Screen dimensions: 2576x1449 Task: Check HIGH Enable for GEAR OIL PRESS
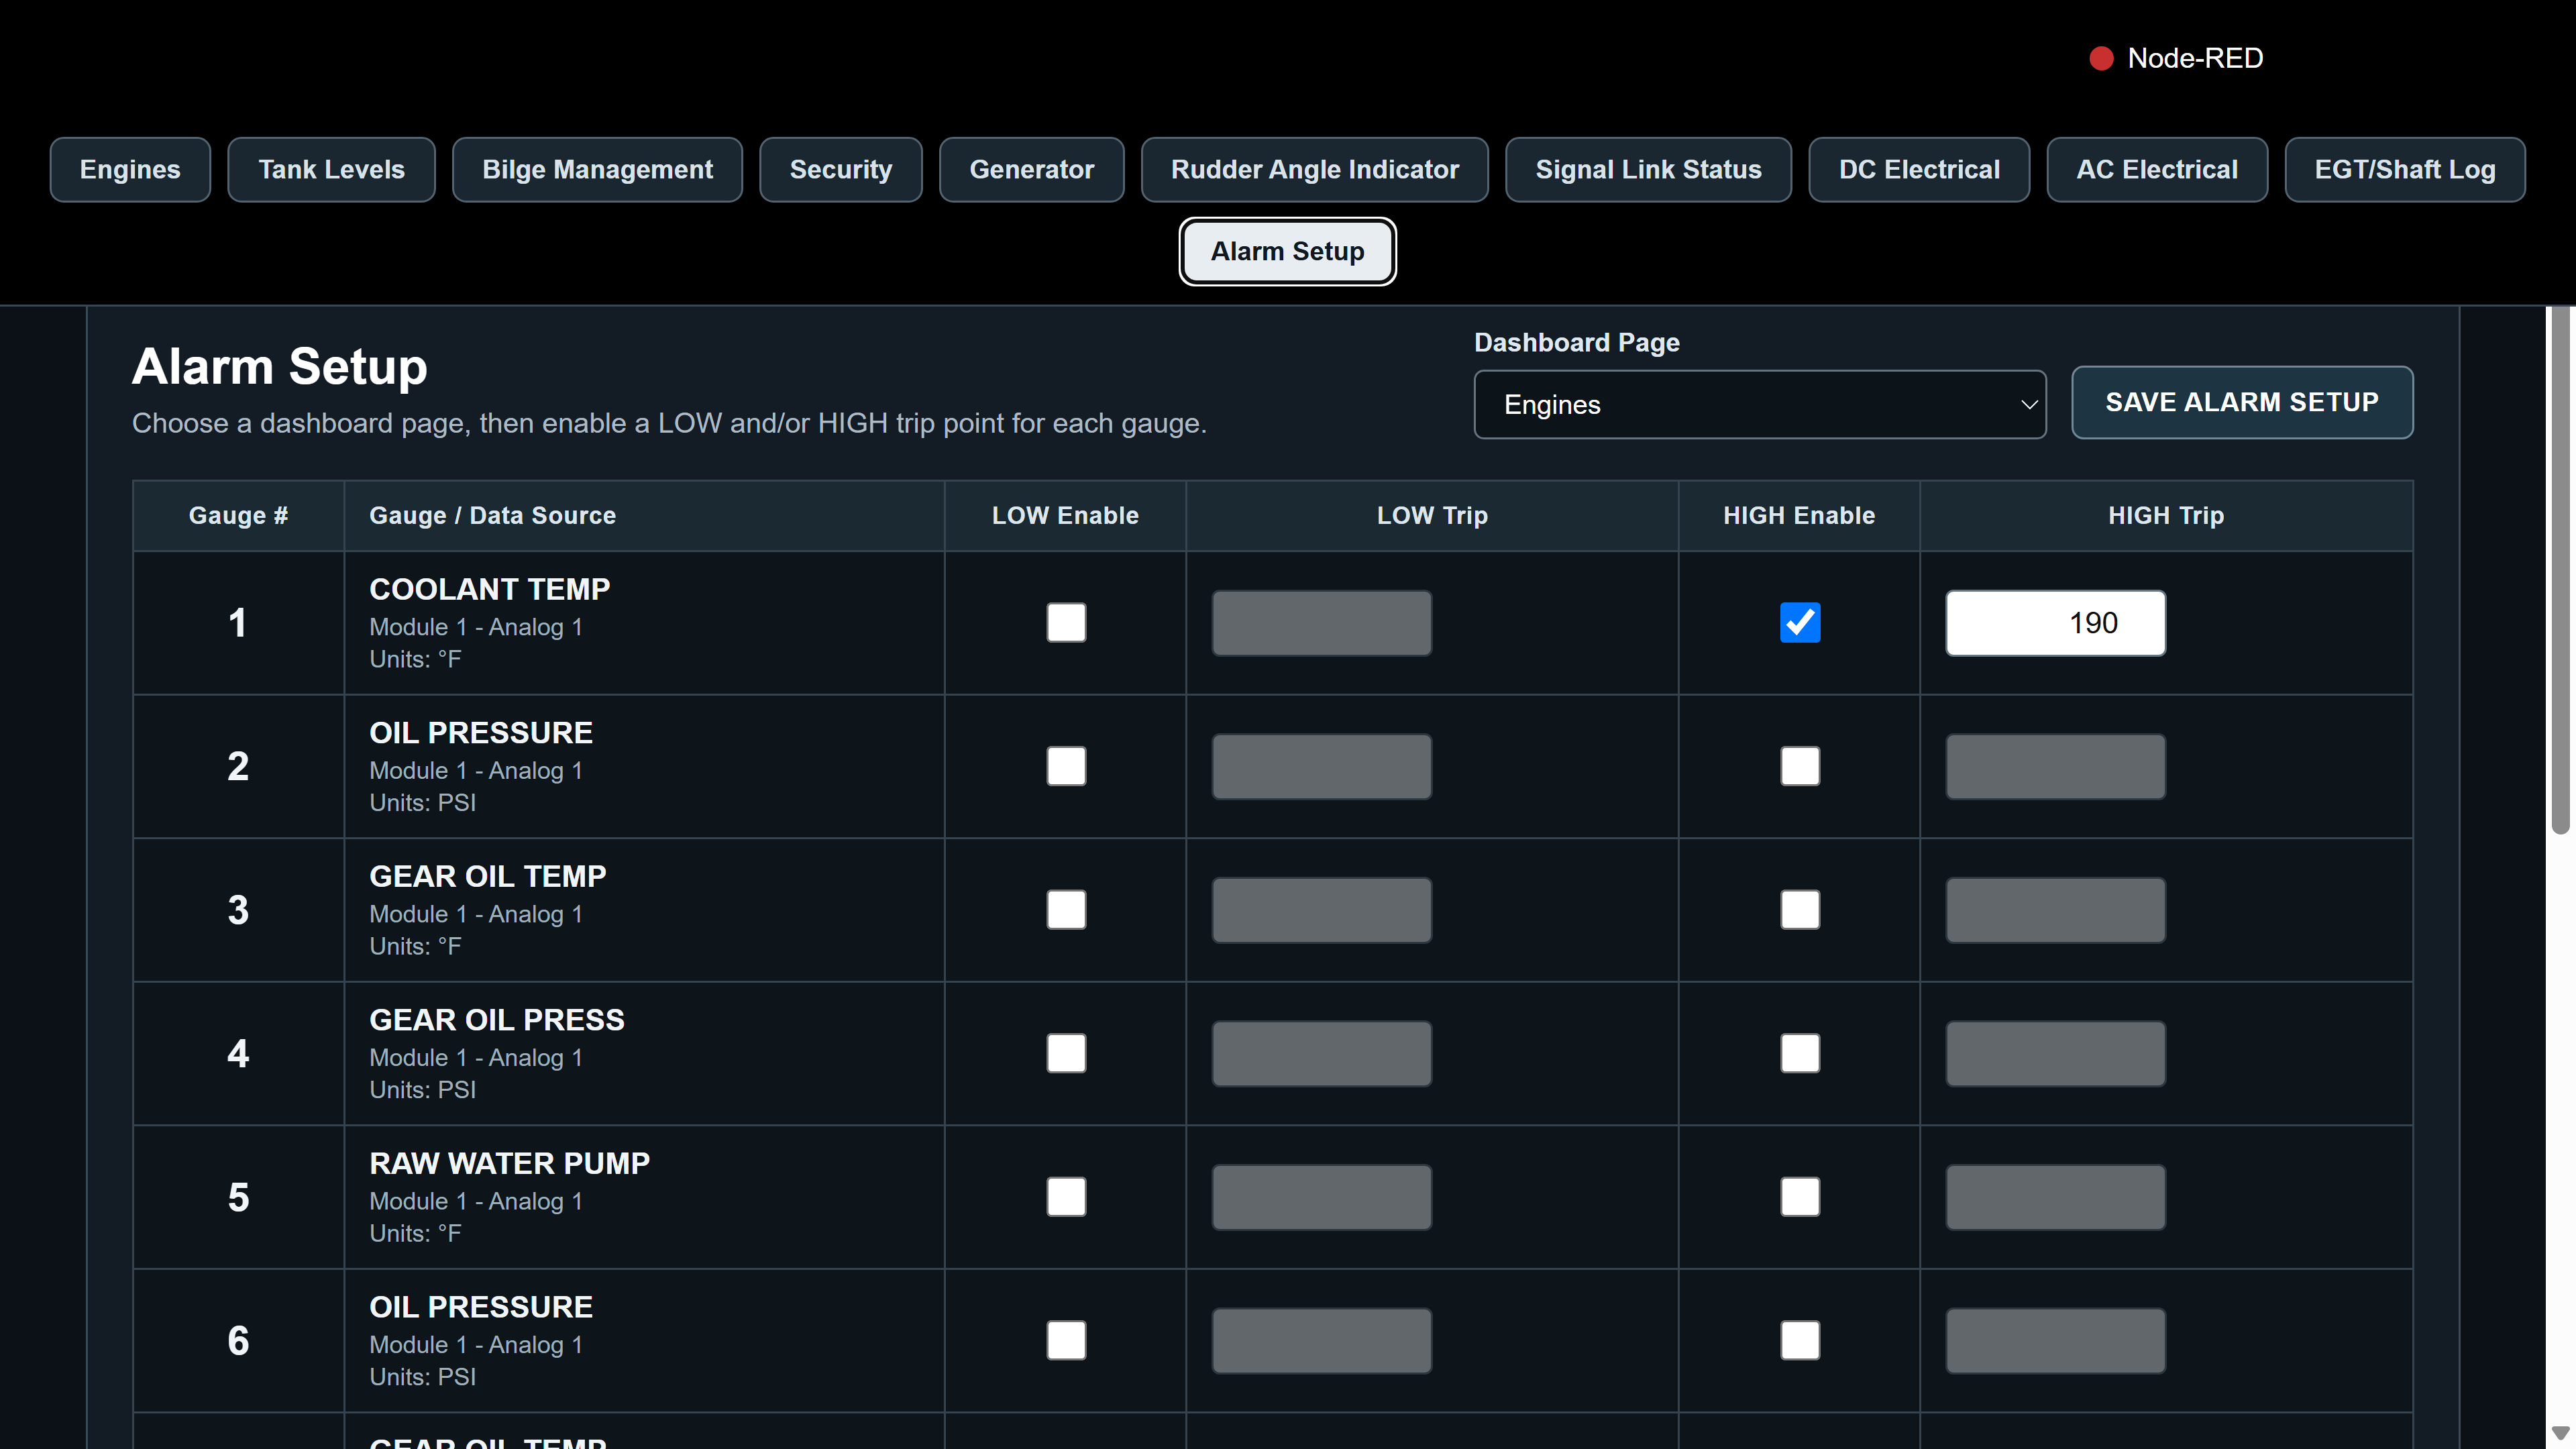point(1800,1053)
